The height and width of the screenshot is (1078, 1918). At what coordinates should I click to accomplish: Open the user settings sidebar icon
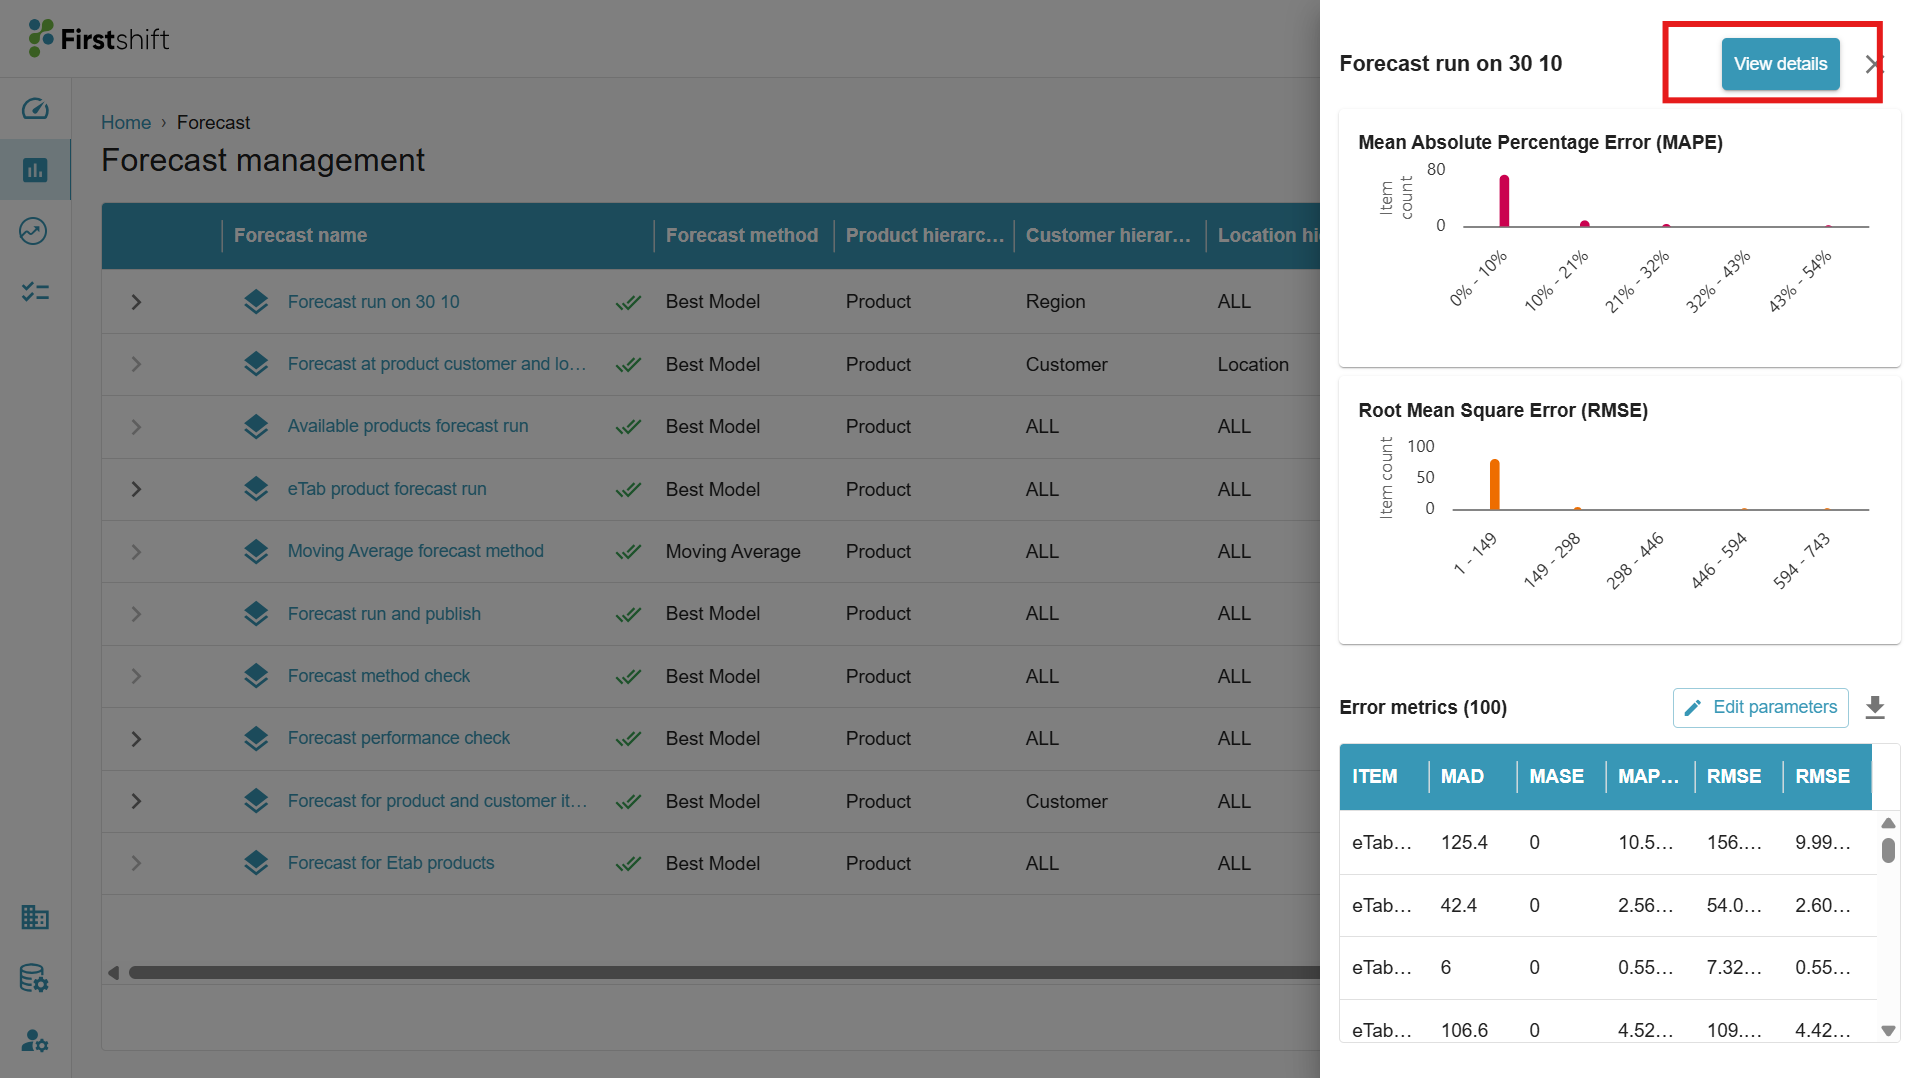[x=35, y=1041]
